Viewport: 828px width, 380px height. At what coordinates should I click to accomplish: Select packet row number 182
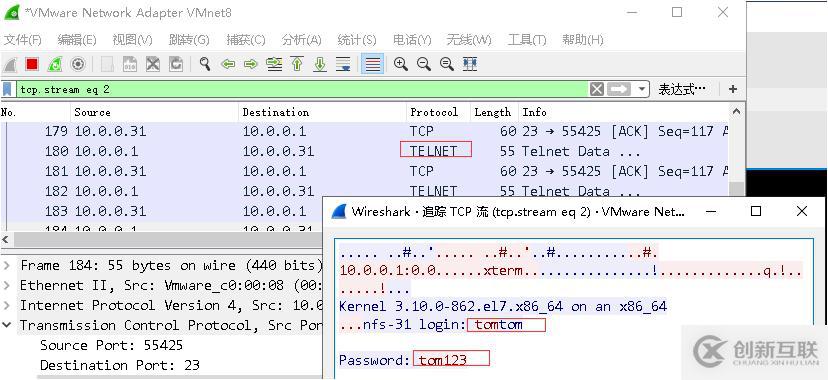coord(364,191)
